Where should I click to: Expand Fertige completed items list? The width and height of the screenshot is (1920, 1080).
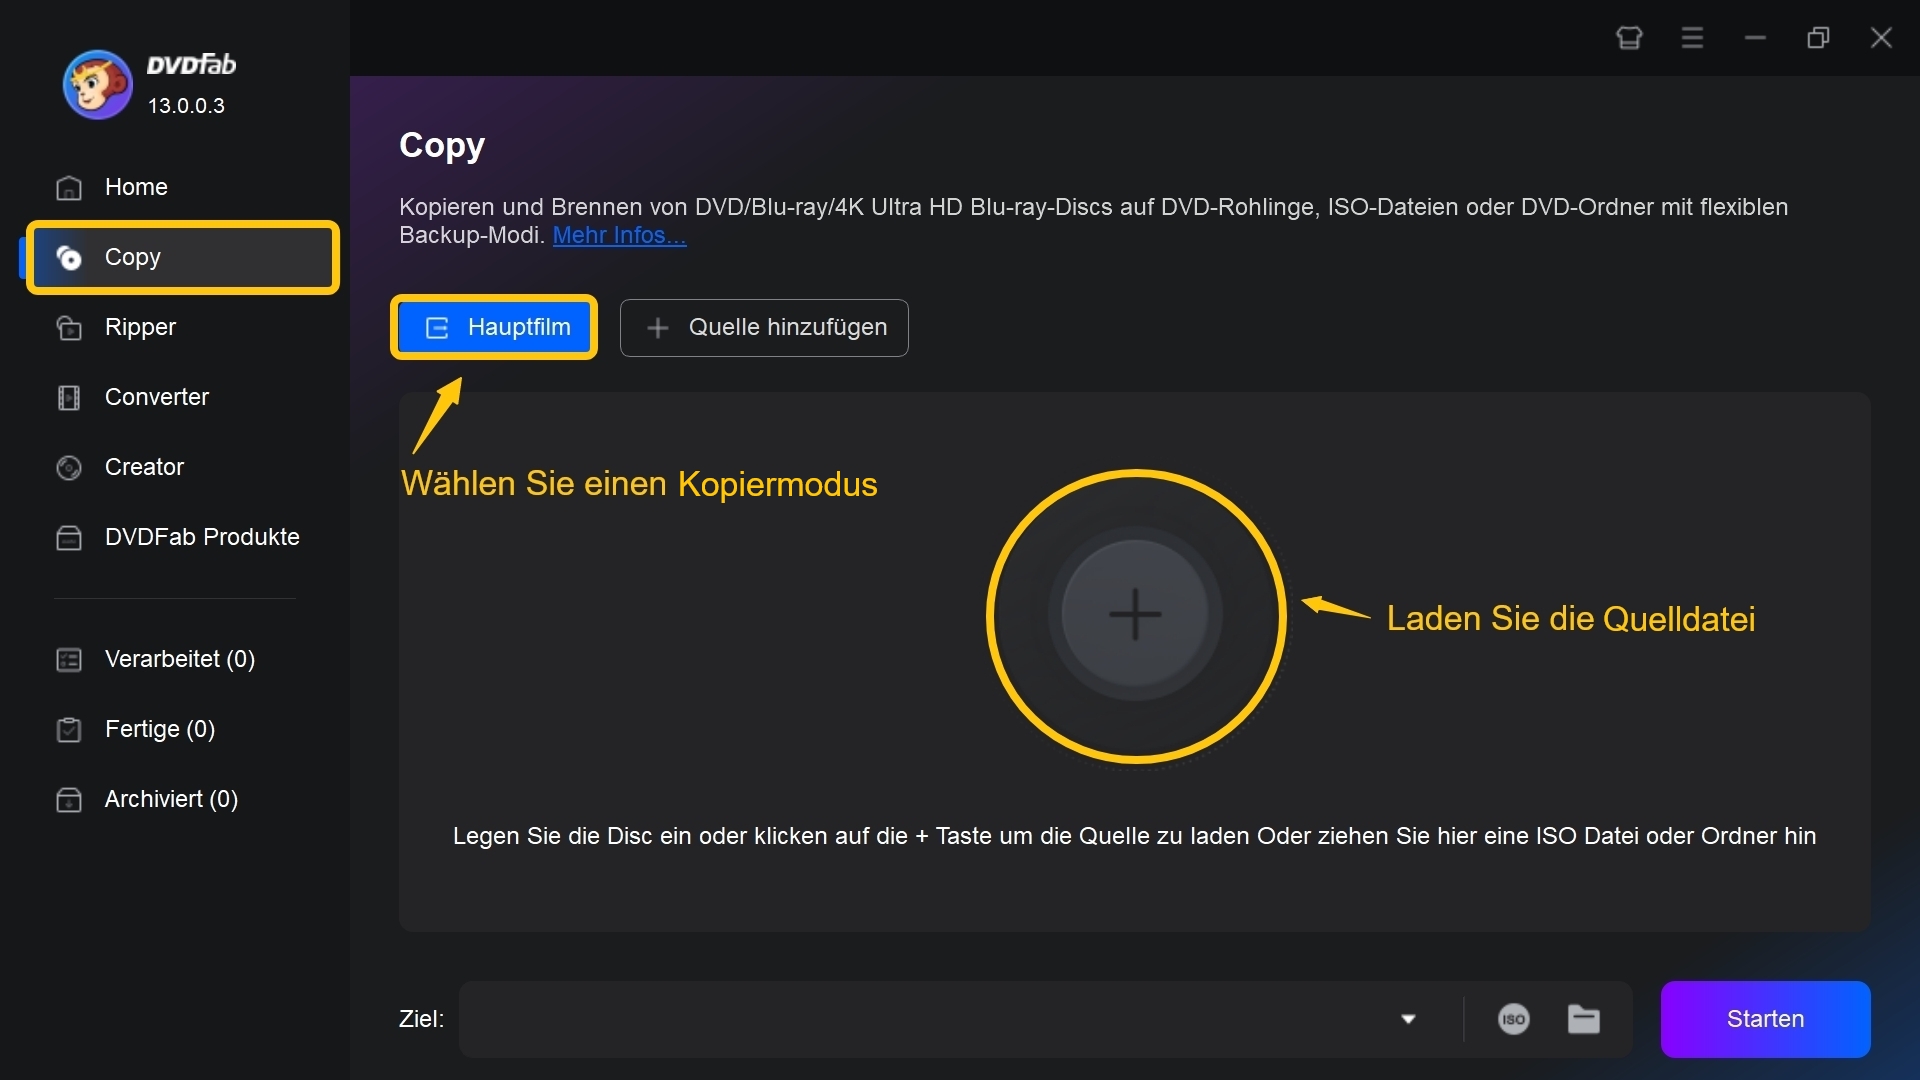coord(160,728)
